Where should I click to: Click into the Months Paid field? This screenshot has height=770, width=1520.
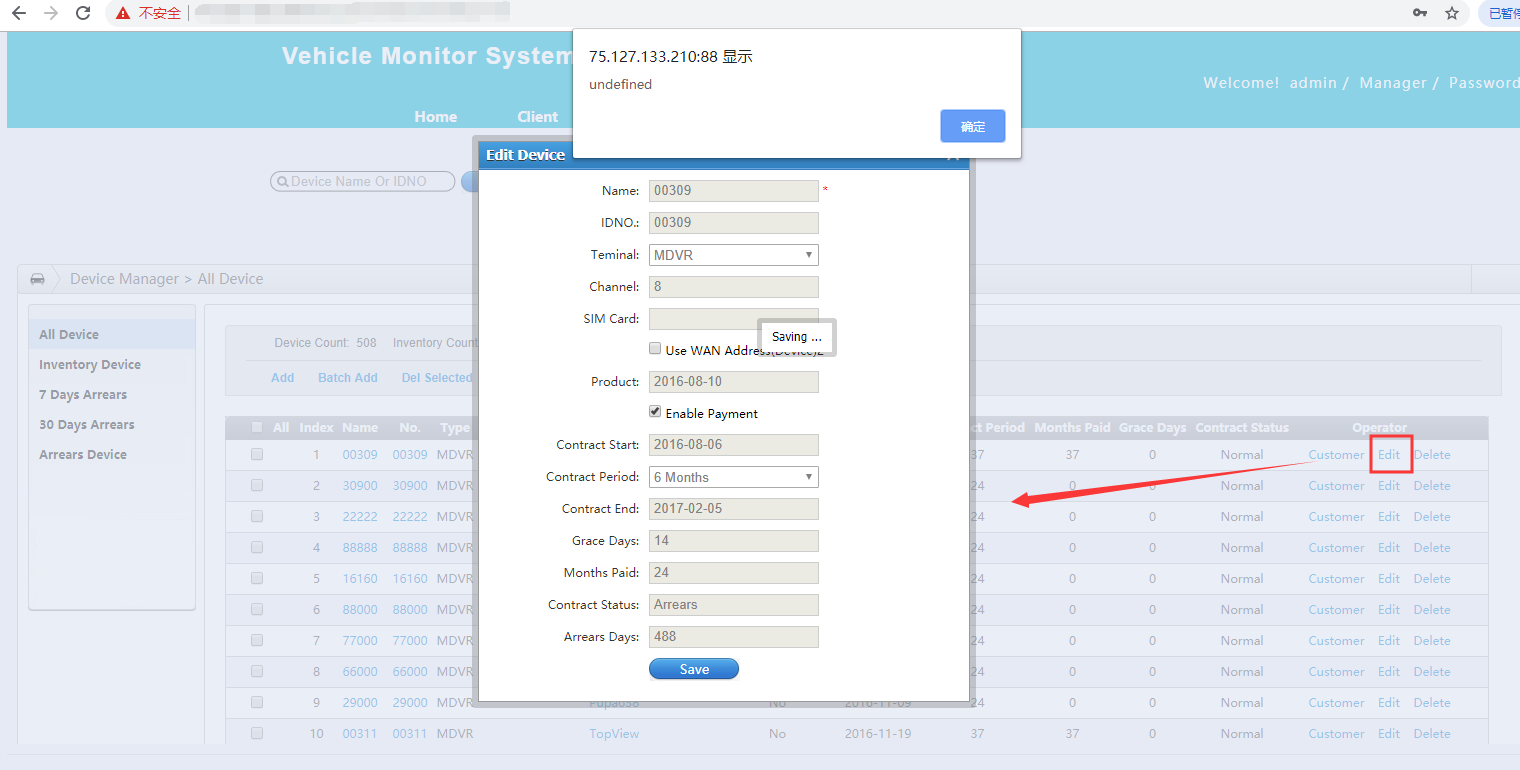[x=734, y=573]
